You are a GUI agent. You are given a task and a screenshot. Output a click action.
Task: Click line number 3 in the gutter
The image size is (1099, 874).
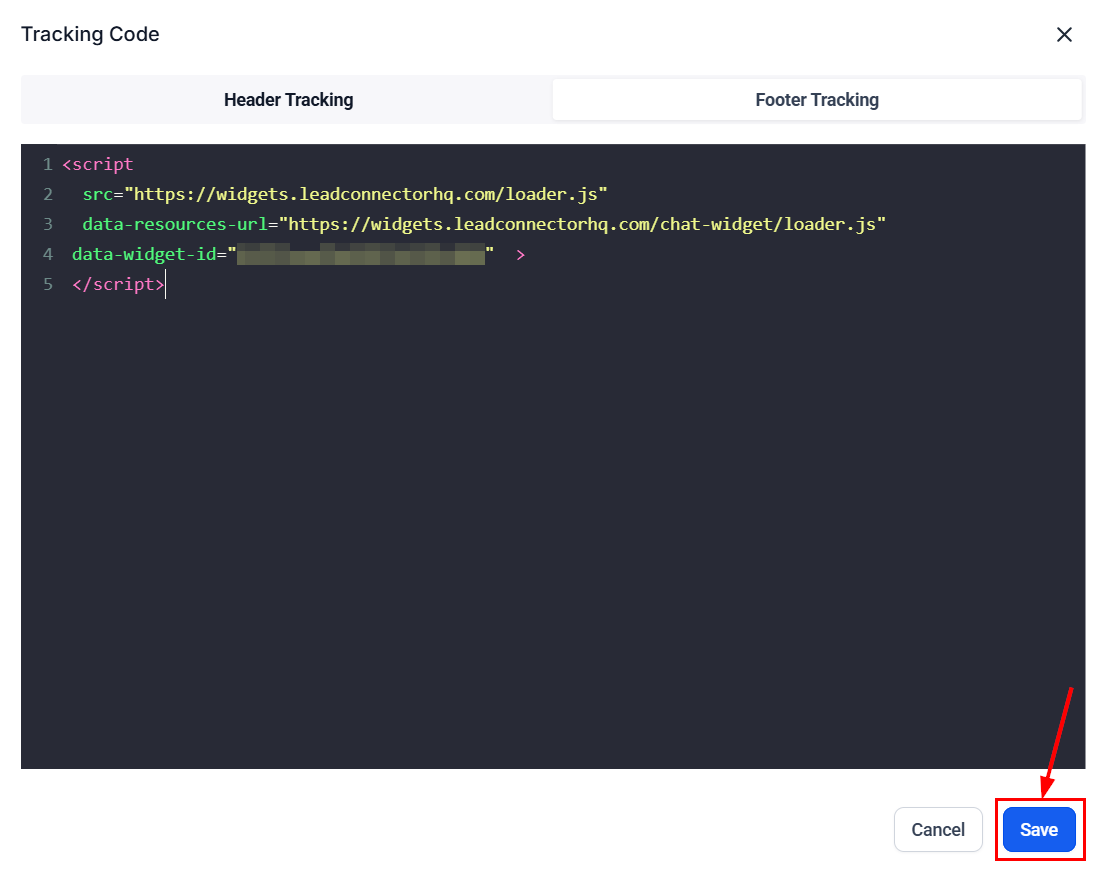point(48,224)
